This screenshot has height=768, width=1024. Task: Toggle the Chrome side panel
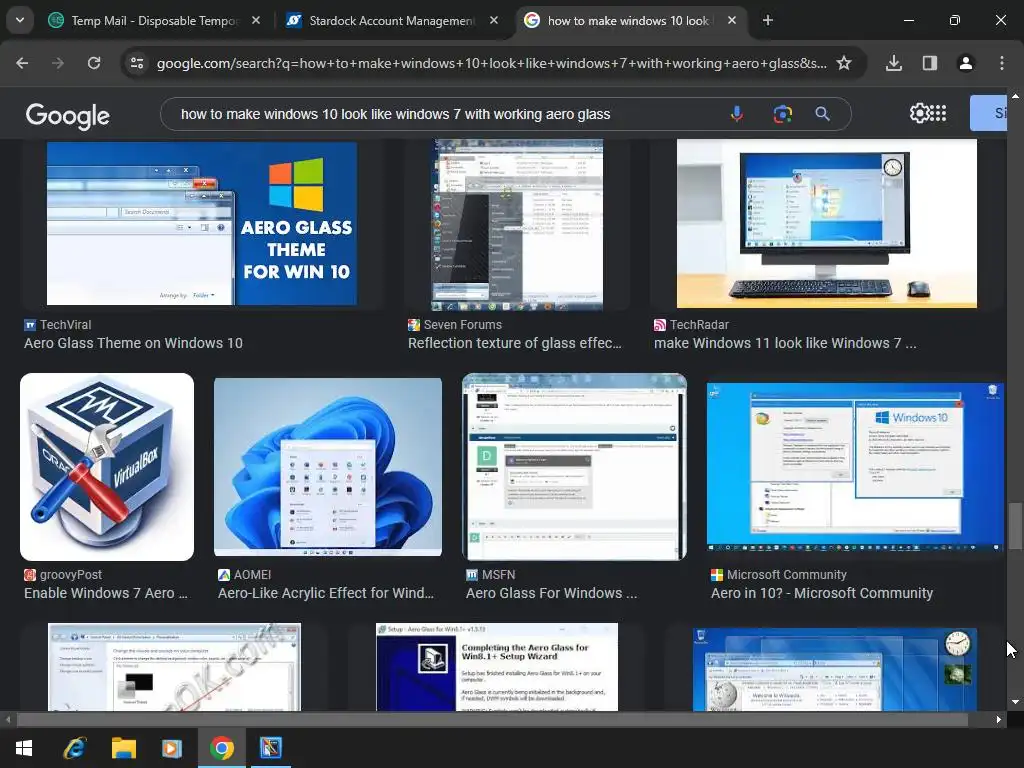pyautogui.click(x=930, y=63)
